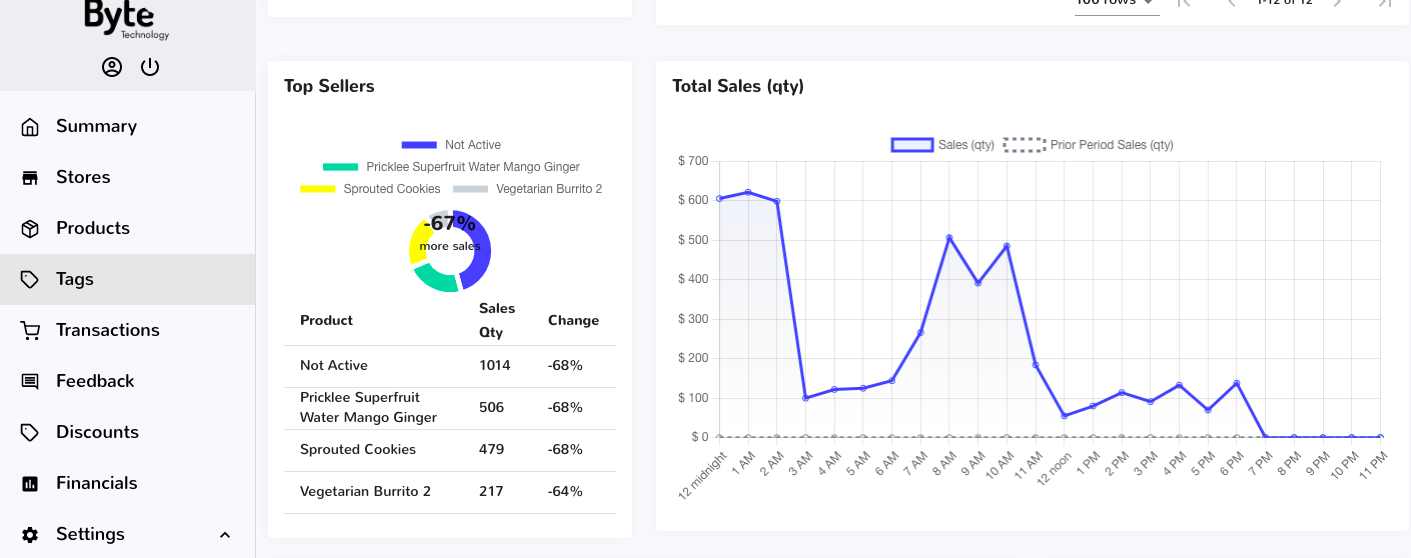
Task: Open the user account icon
Action: [x=112, y=67]
